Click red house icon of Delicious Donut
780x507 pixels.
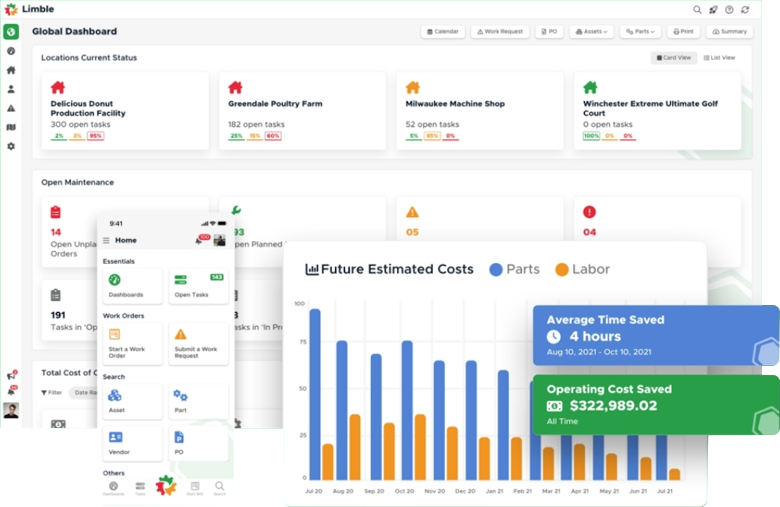(x=58, y=88)
